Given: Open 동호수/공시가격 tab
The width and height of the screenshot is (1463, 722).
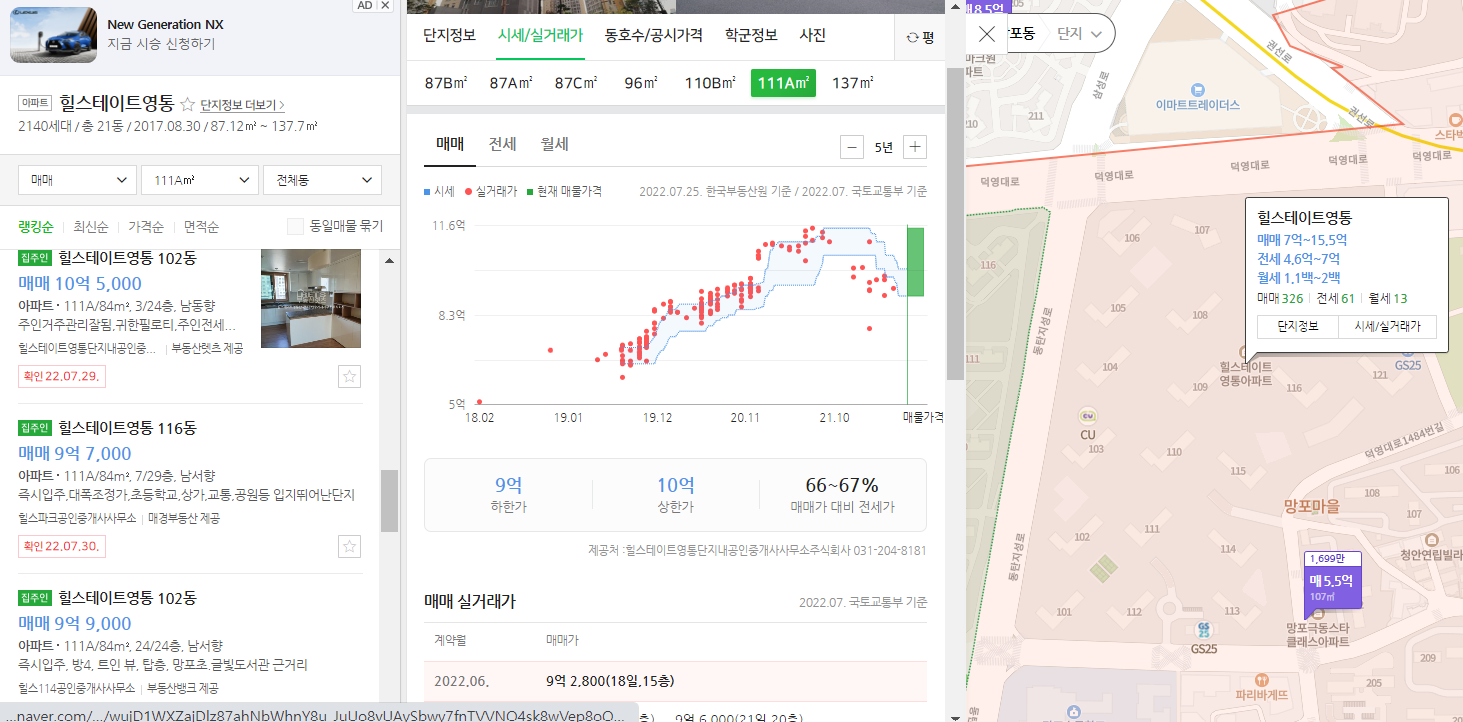Looking at the screenshot, I should pyautogui.click(x=654, y=35).
